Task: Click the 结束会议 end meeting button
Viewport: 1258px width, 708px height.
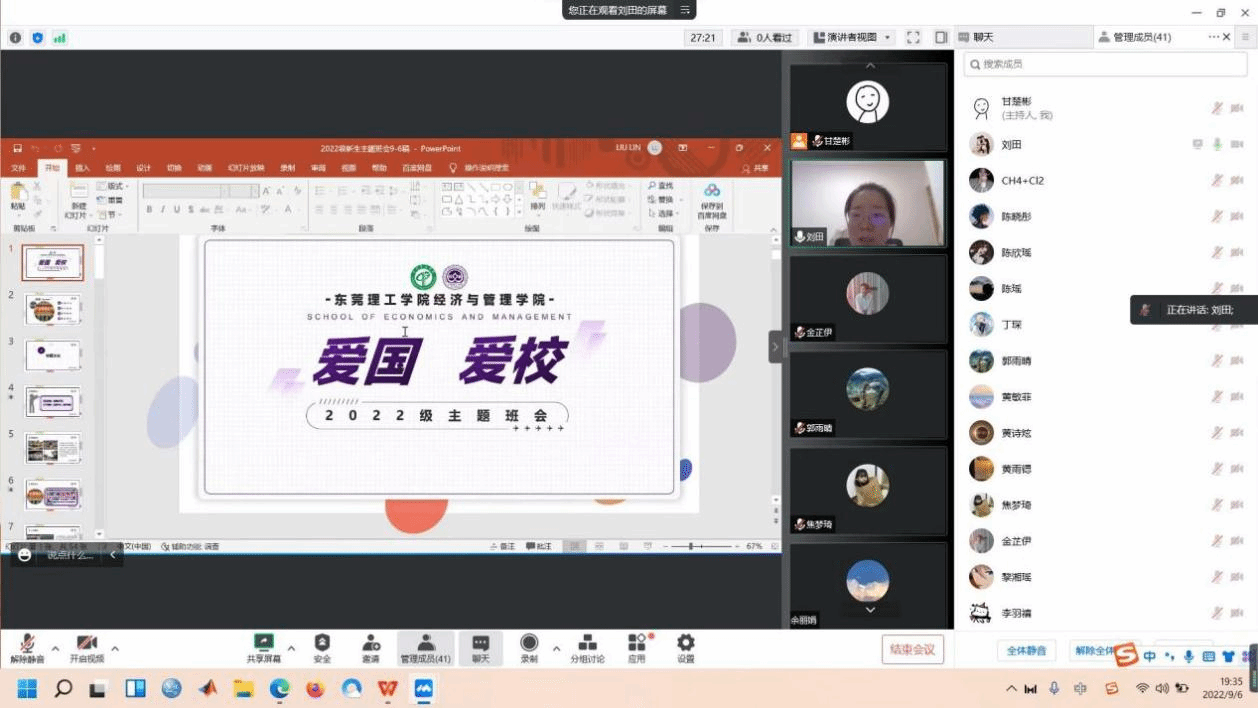Action: click(912, 650)
